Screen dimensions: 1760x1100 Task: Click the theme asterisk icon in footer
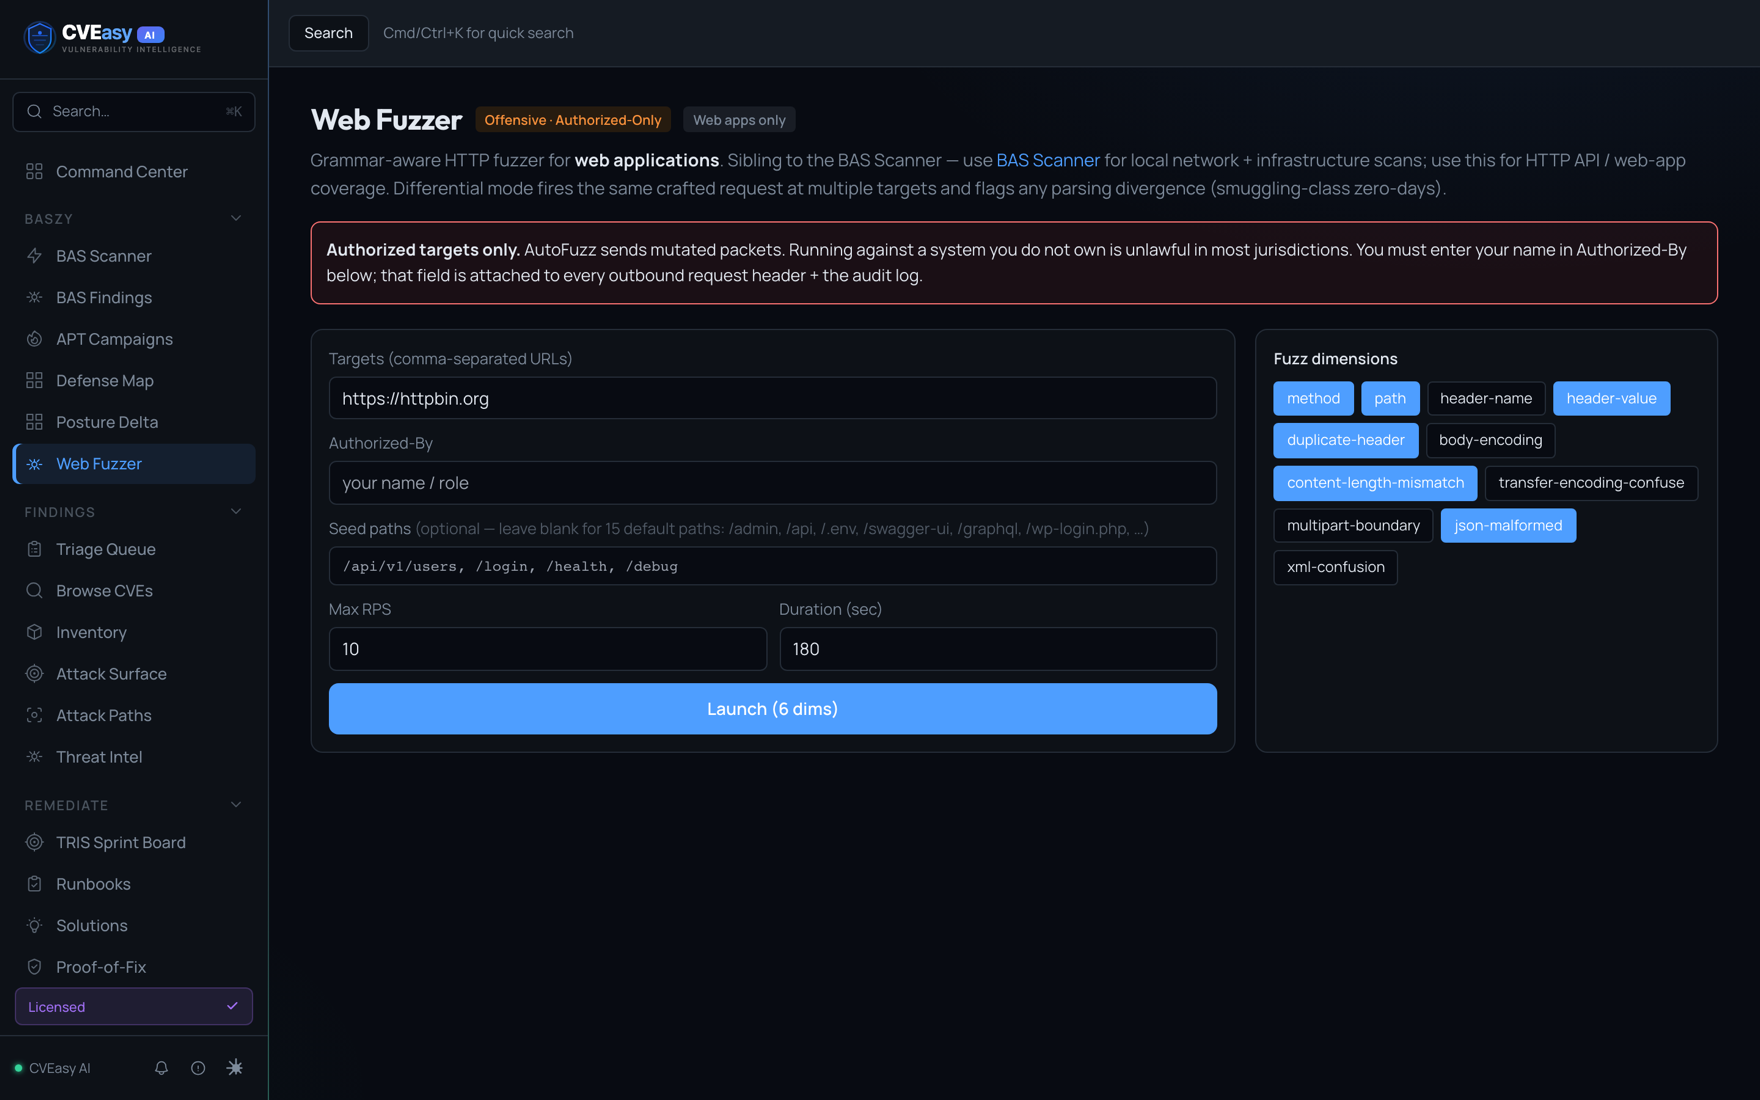pyautogui.click(x=235, y=1068)
